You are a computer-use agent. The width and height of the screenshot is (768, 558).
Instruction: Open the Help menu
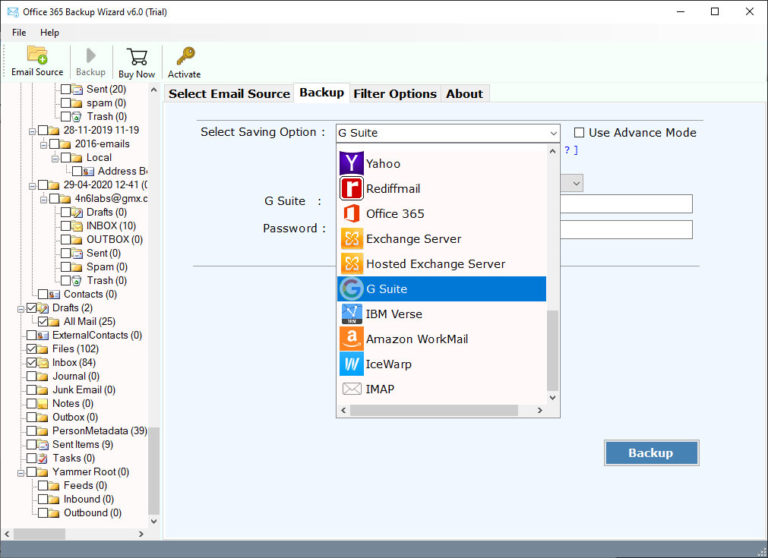[x=49, y=32]
